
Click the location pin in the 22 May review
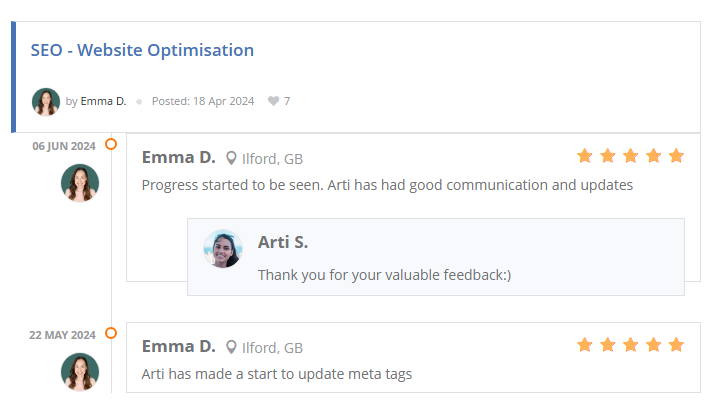point(232,348)
